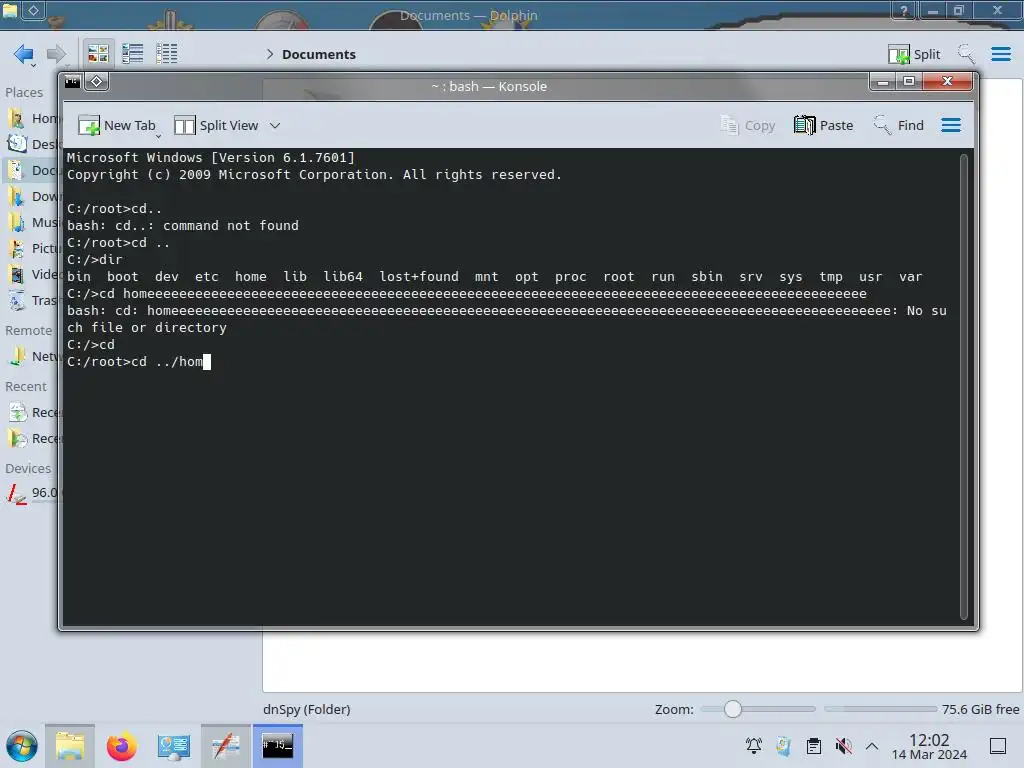Image resolution: width=1024 pixels, height=768 pixels.
Task: Select Trash in Places sidebar
Action: (x=33, y=300)
